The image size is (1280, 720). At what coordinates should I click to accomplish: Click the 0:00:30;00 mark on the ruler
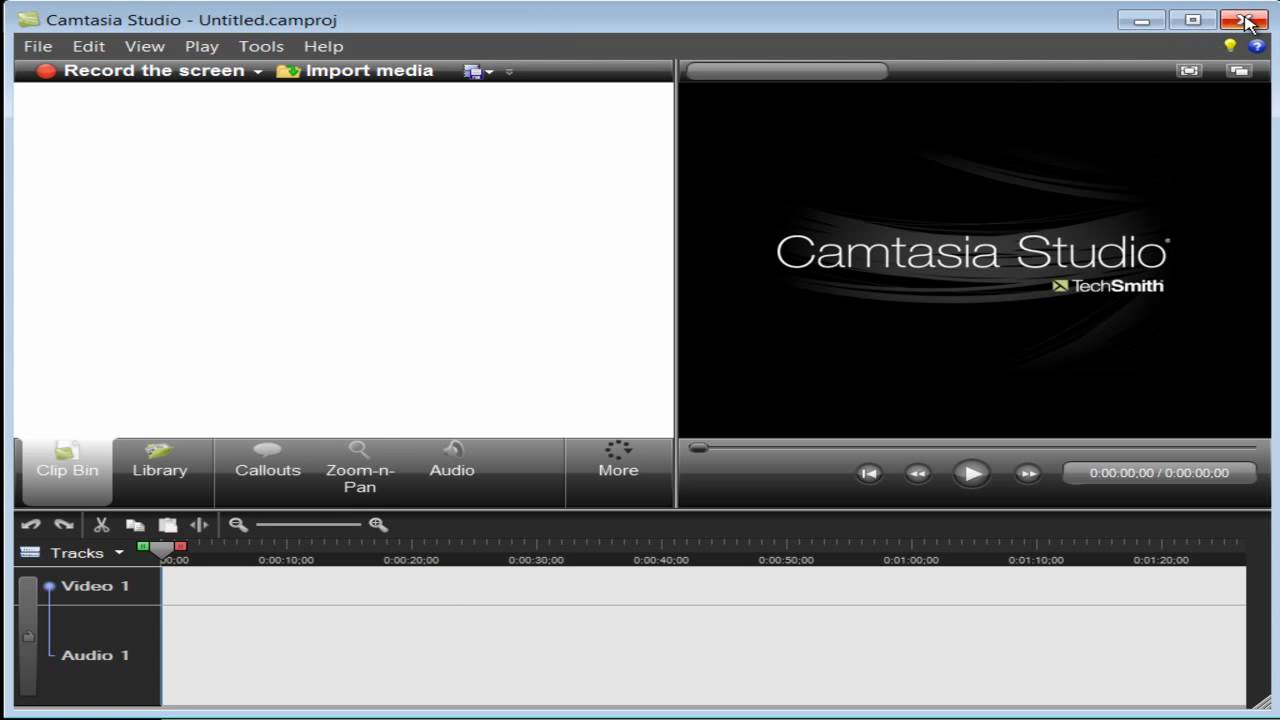tap(536, 560)
